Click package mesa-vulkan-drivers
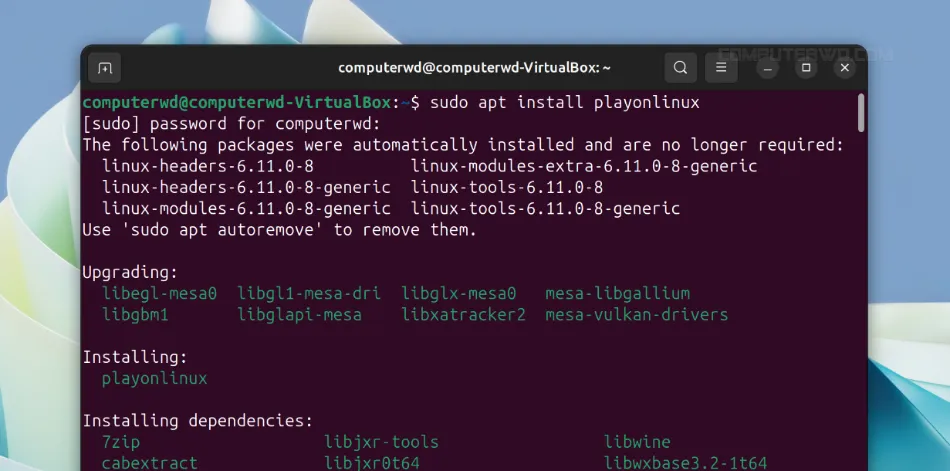Image resolution: width=950 pixels, height=471 pixels. point(637,315)
